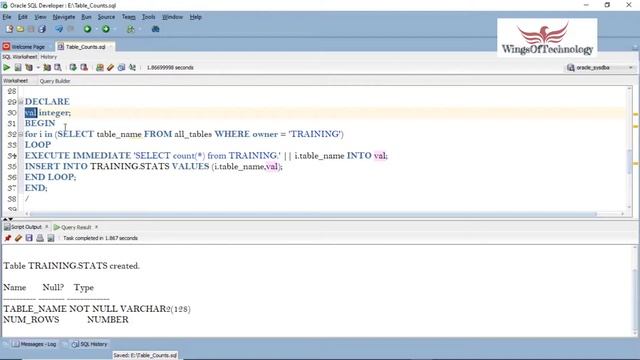Click the 'Table TRAINING.STATS created.' output line
This screenshot has width=640, height=360.
[x=71, y=266]
